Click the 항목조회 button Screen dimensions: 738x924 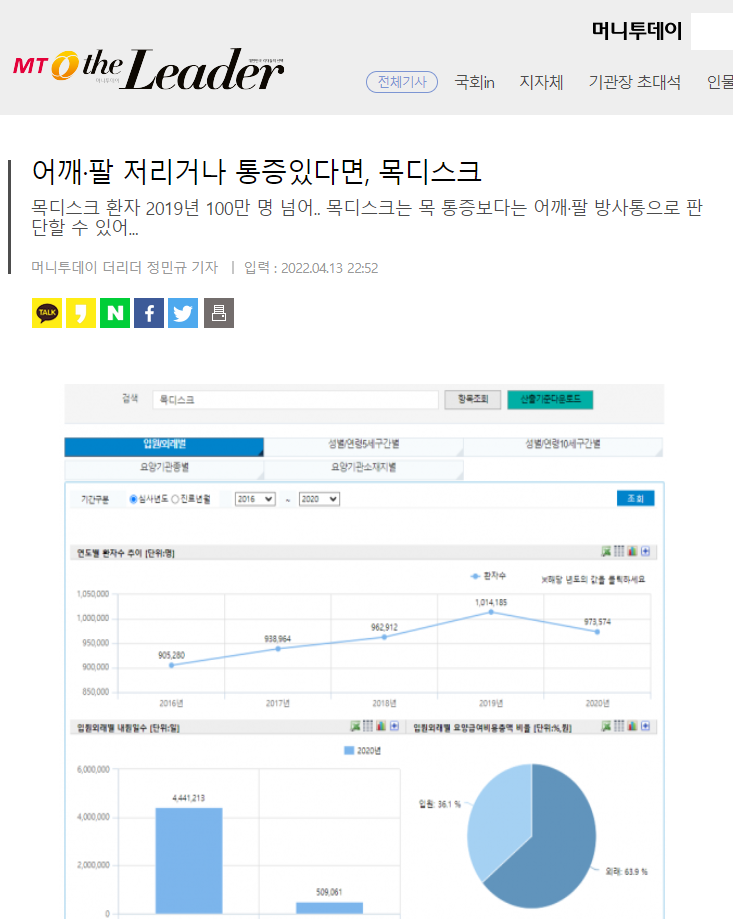[x=473, y=400]
